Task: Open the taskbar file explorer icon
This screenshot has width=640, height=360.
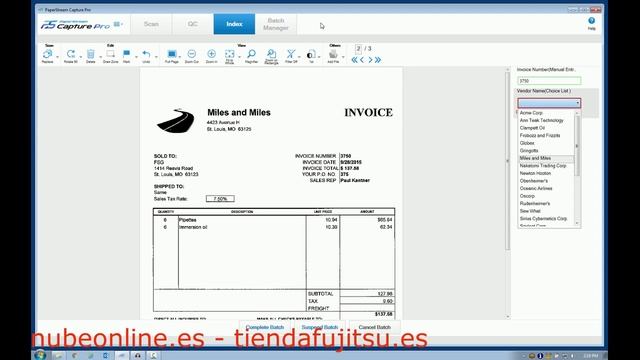Action: (58, 356)
